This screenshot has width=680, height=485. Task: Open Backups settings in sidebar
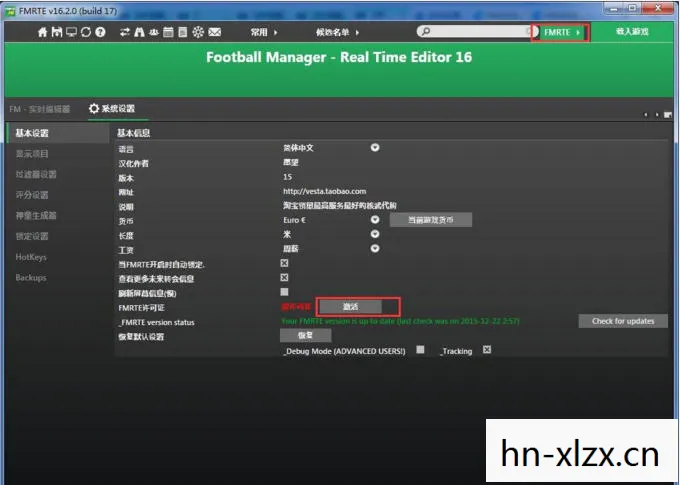click(31, 278)
